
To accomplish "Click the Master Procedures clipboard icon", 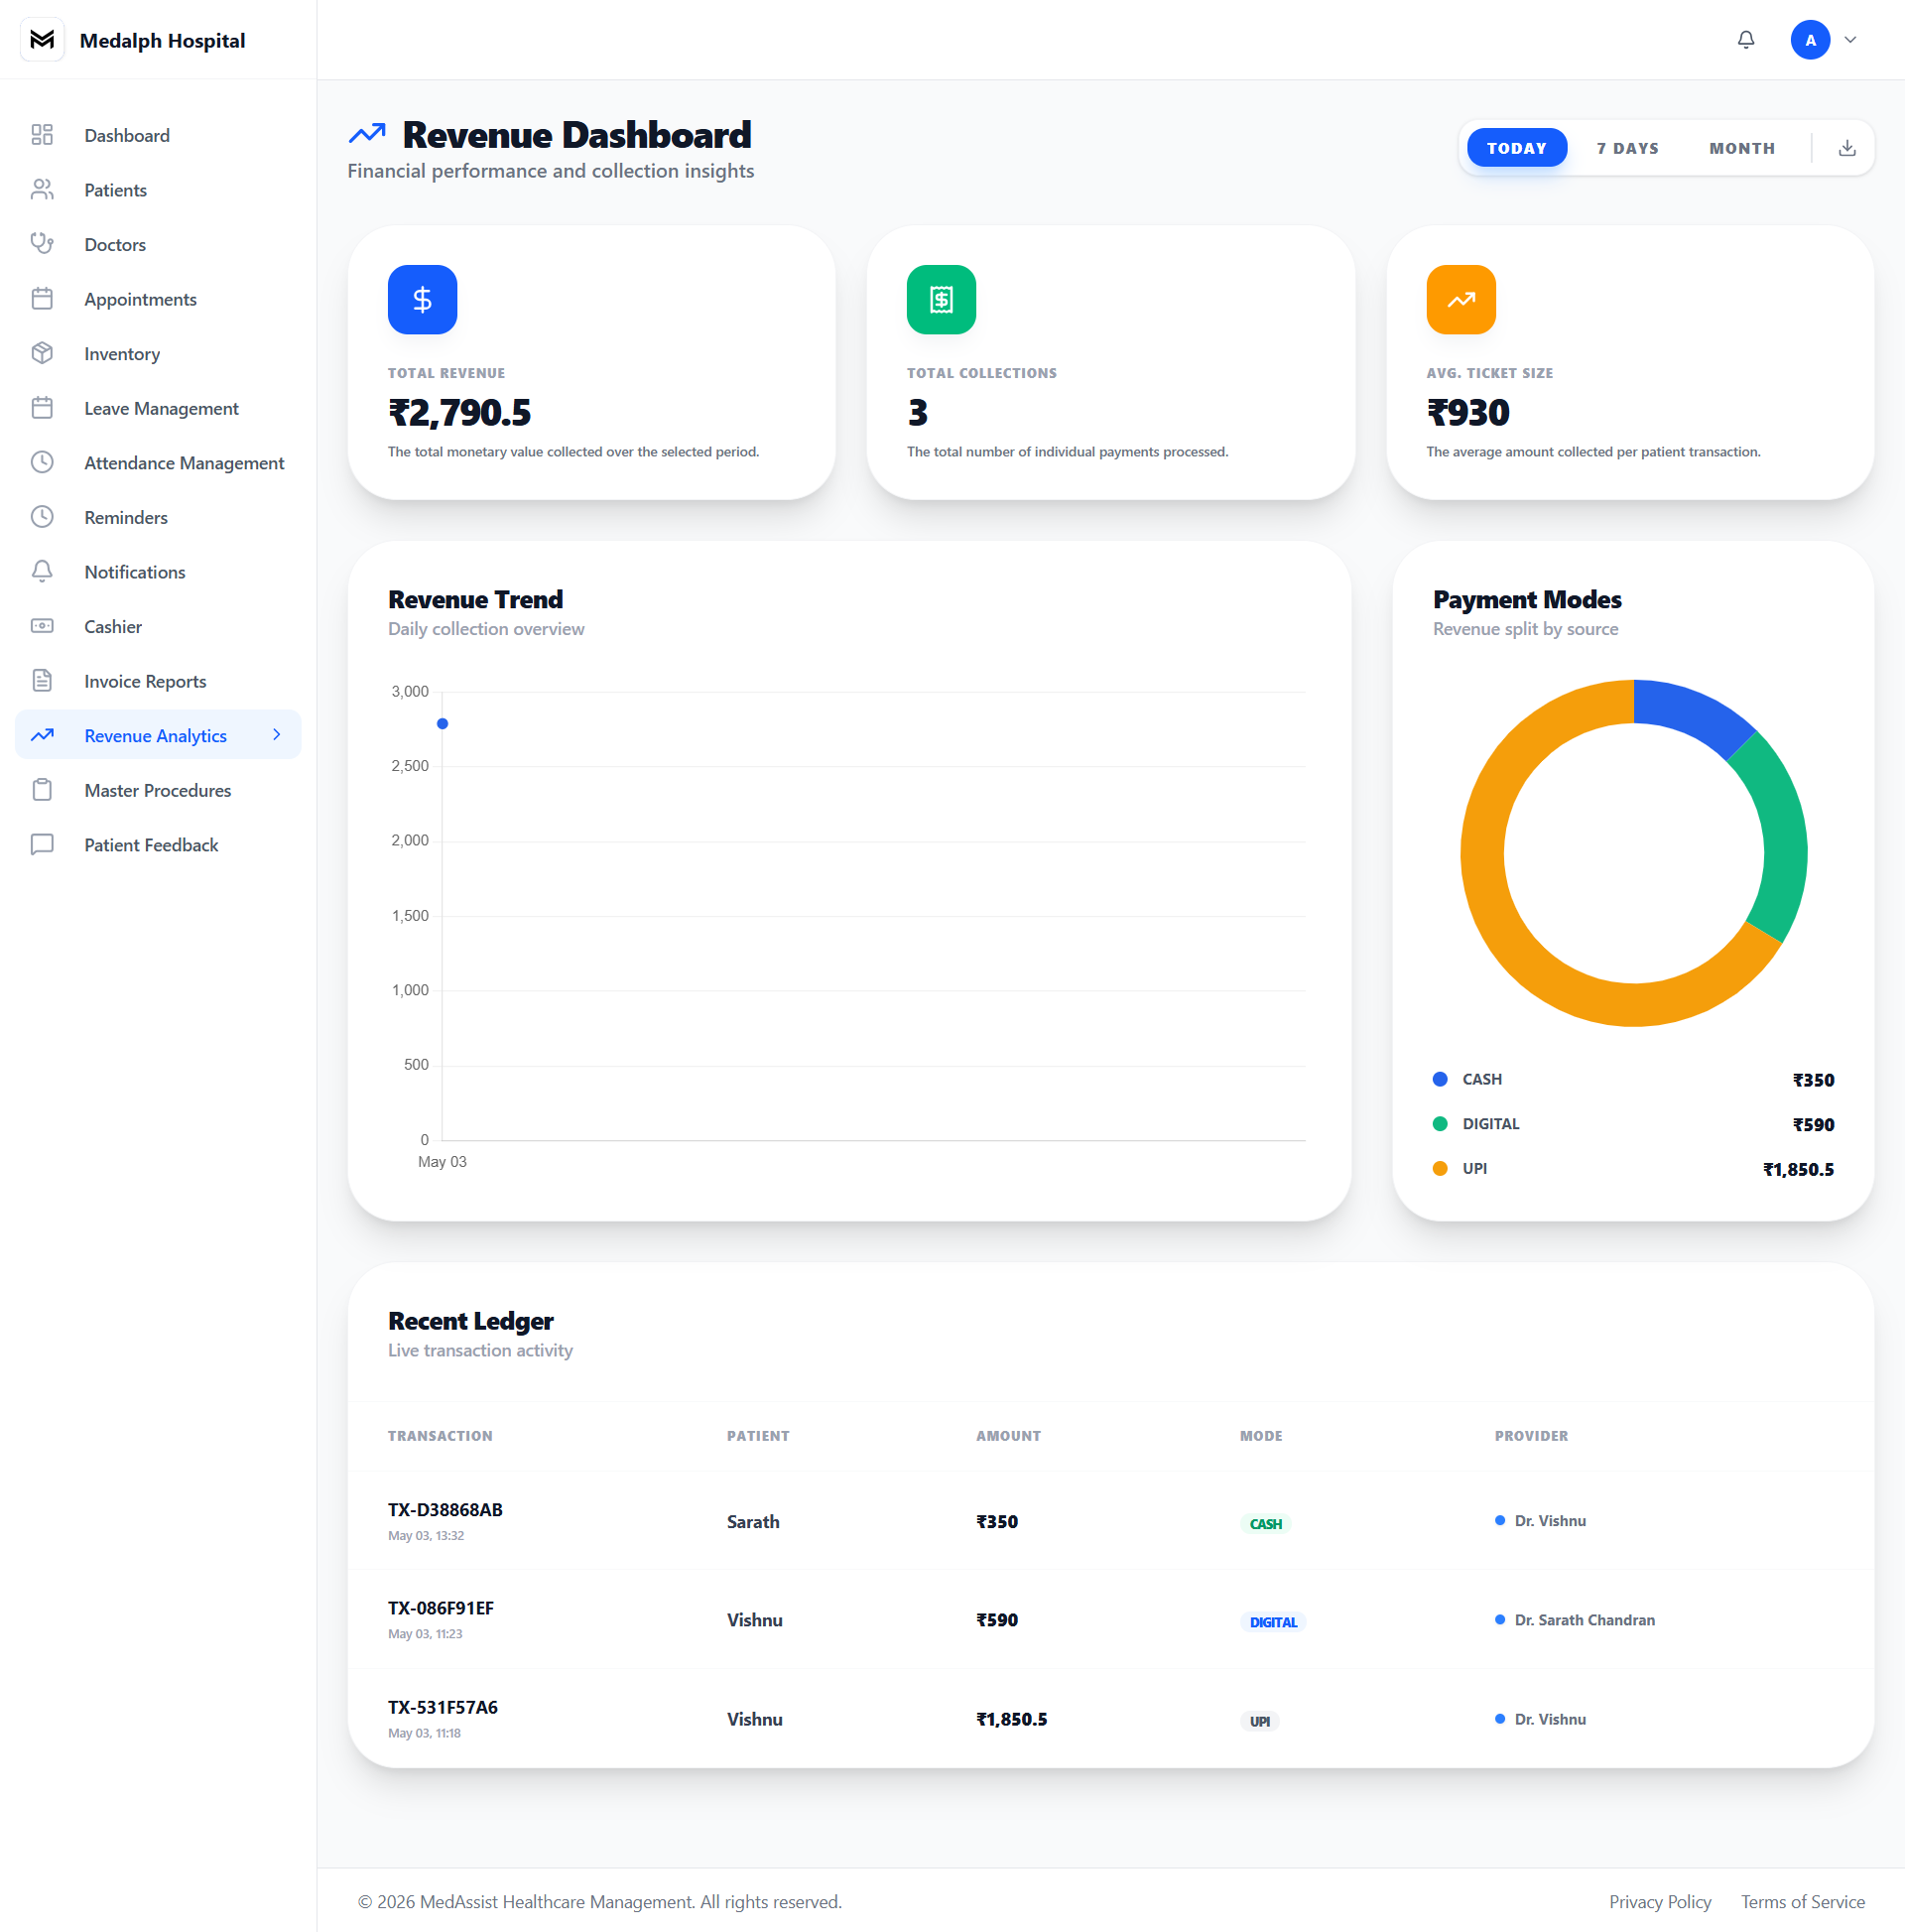I will click(42, 790).
